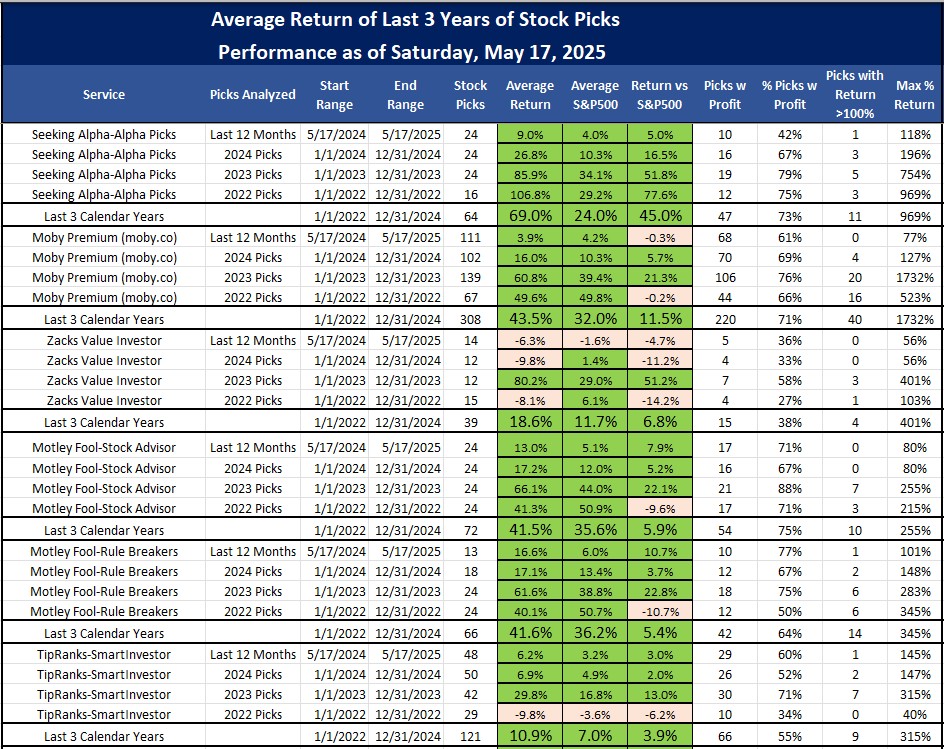Click the 'Picks Analyzed' column header
Screen dimensions: 944x749
coord(253,95)
